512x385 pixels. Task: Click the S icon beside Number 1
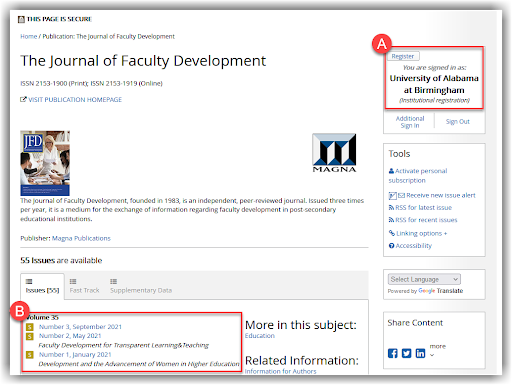30,355
